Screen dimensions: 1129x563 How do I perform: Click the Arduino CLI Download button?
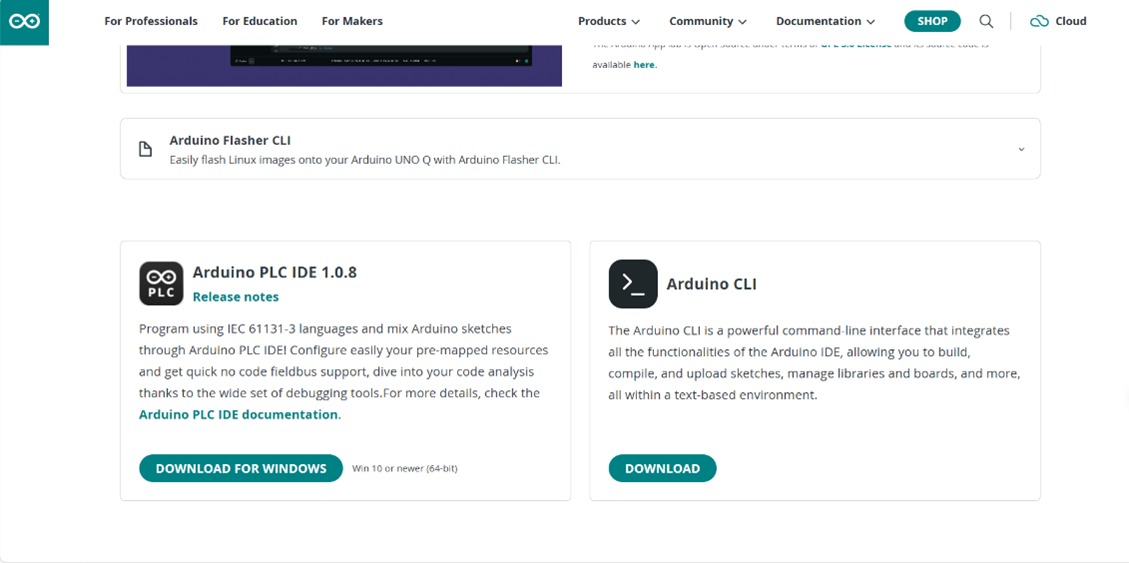click(x=662, y=468)
